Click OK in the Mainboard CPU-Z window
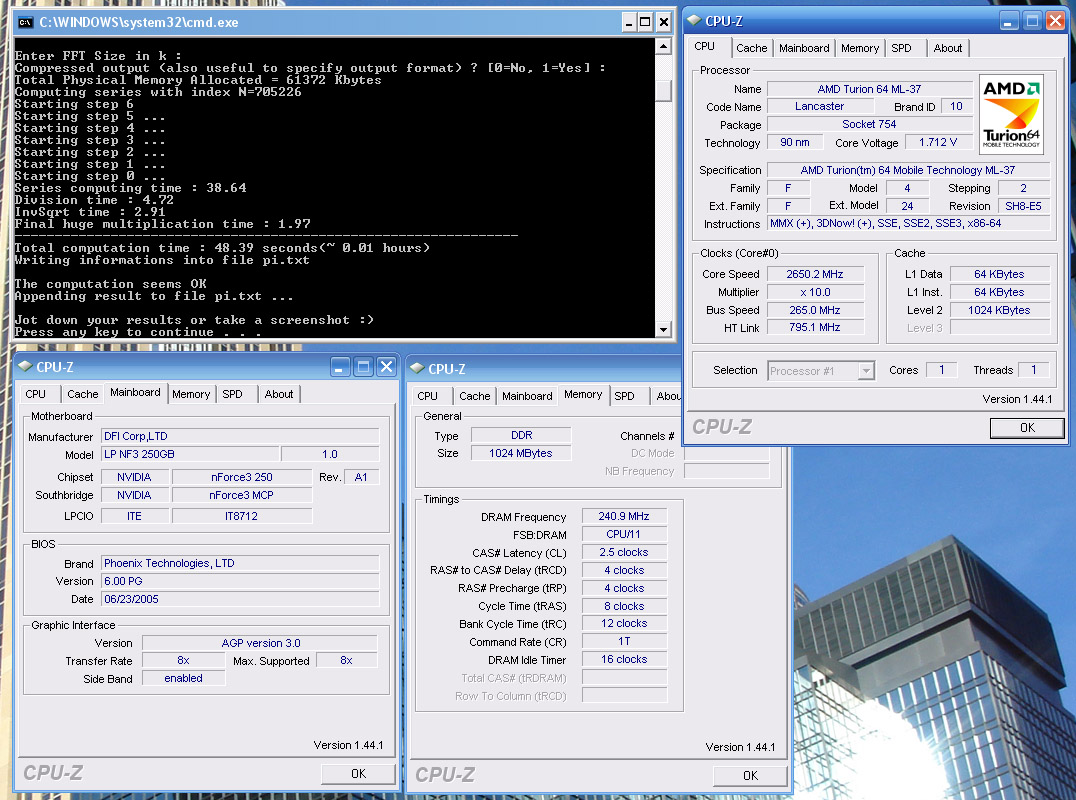The width and height of the screenshot is (1076, 800). (x=358, y=774)
